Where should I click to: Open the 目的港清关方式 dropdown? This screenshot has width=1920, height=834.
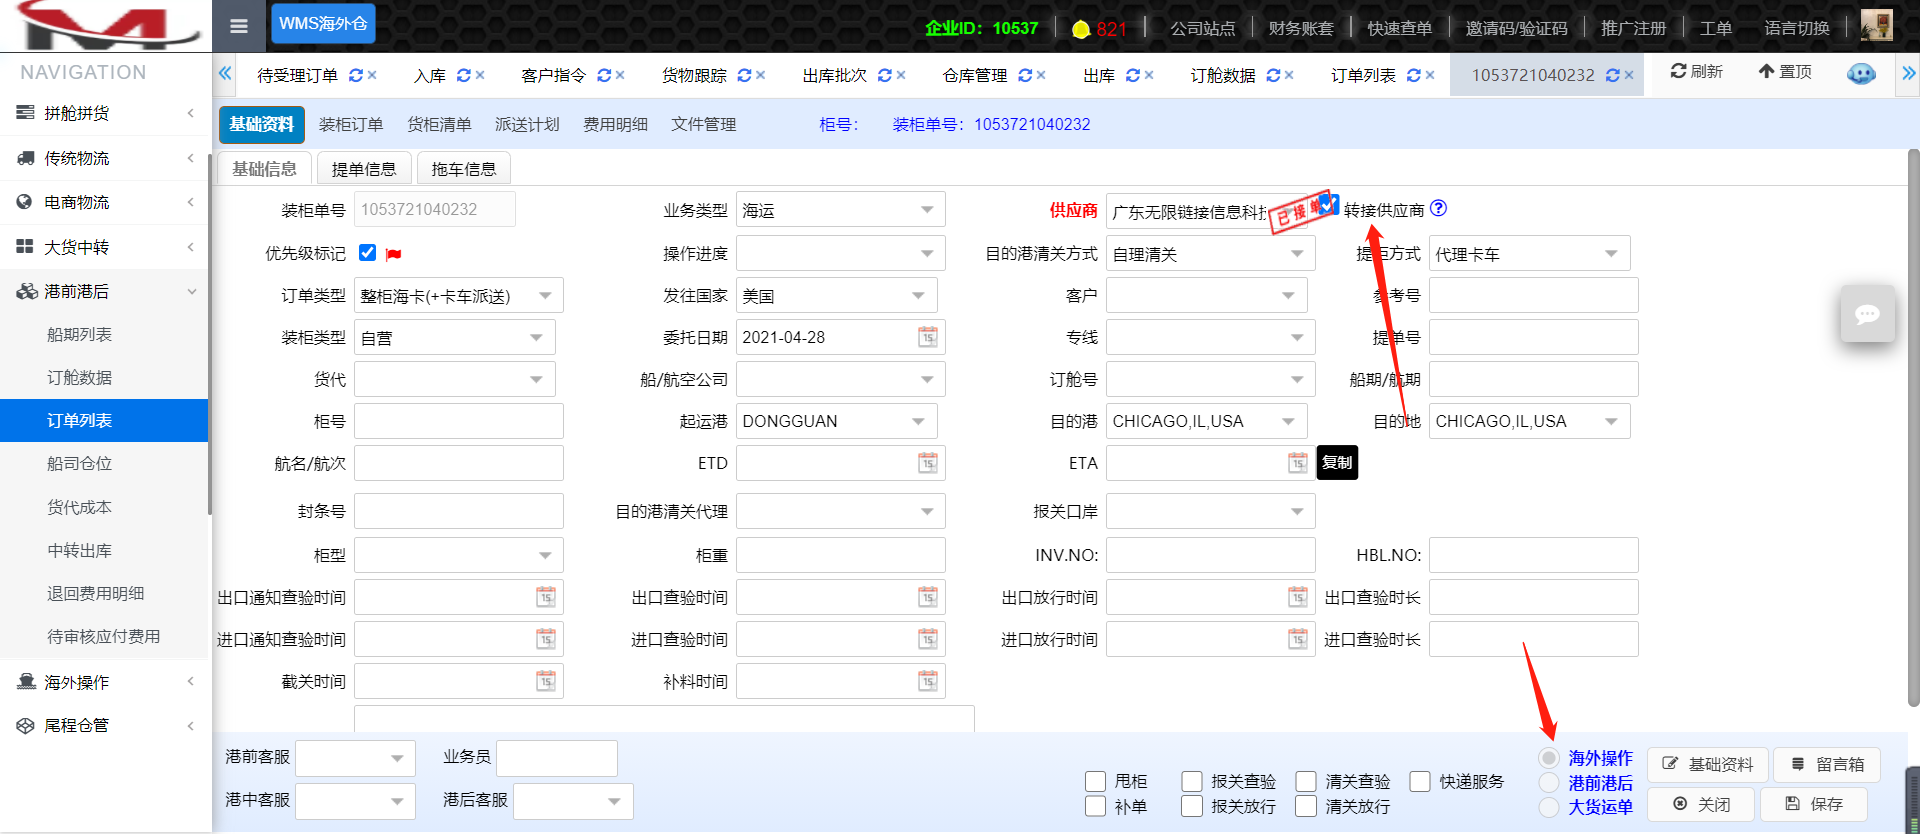click(1210, 254)
